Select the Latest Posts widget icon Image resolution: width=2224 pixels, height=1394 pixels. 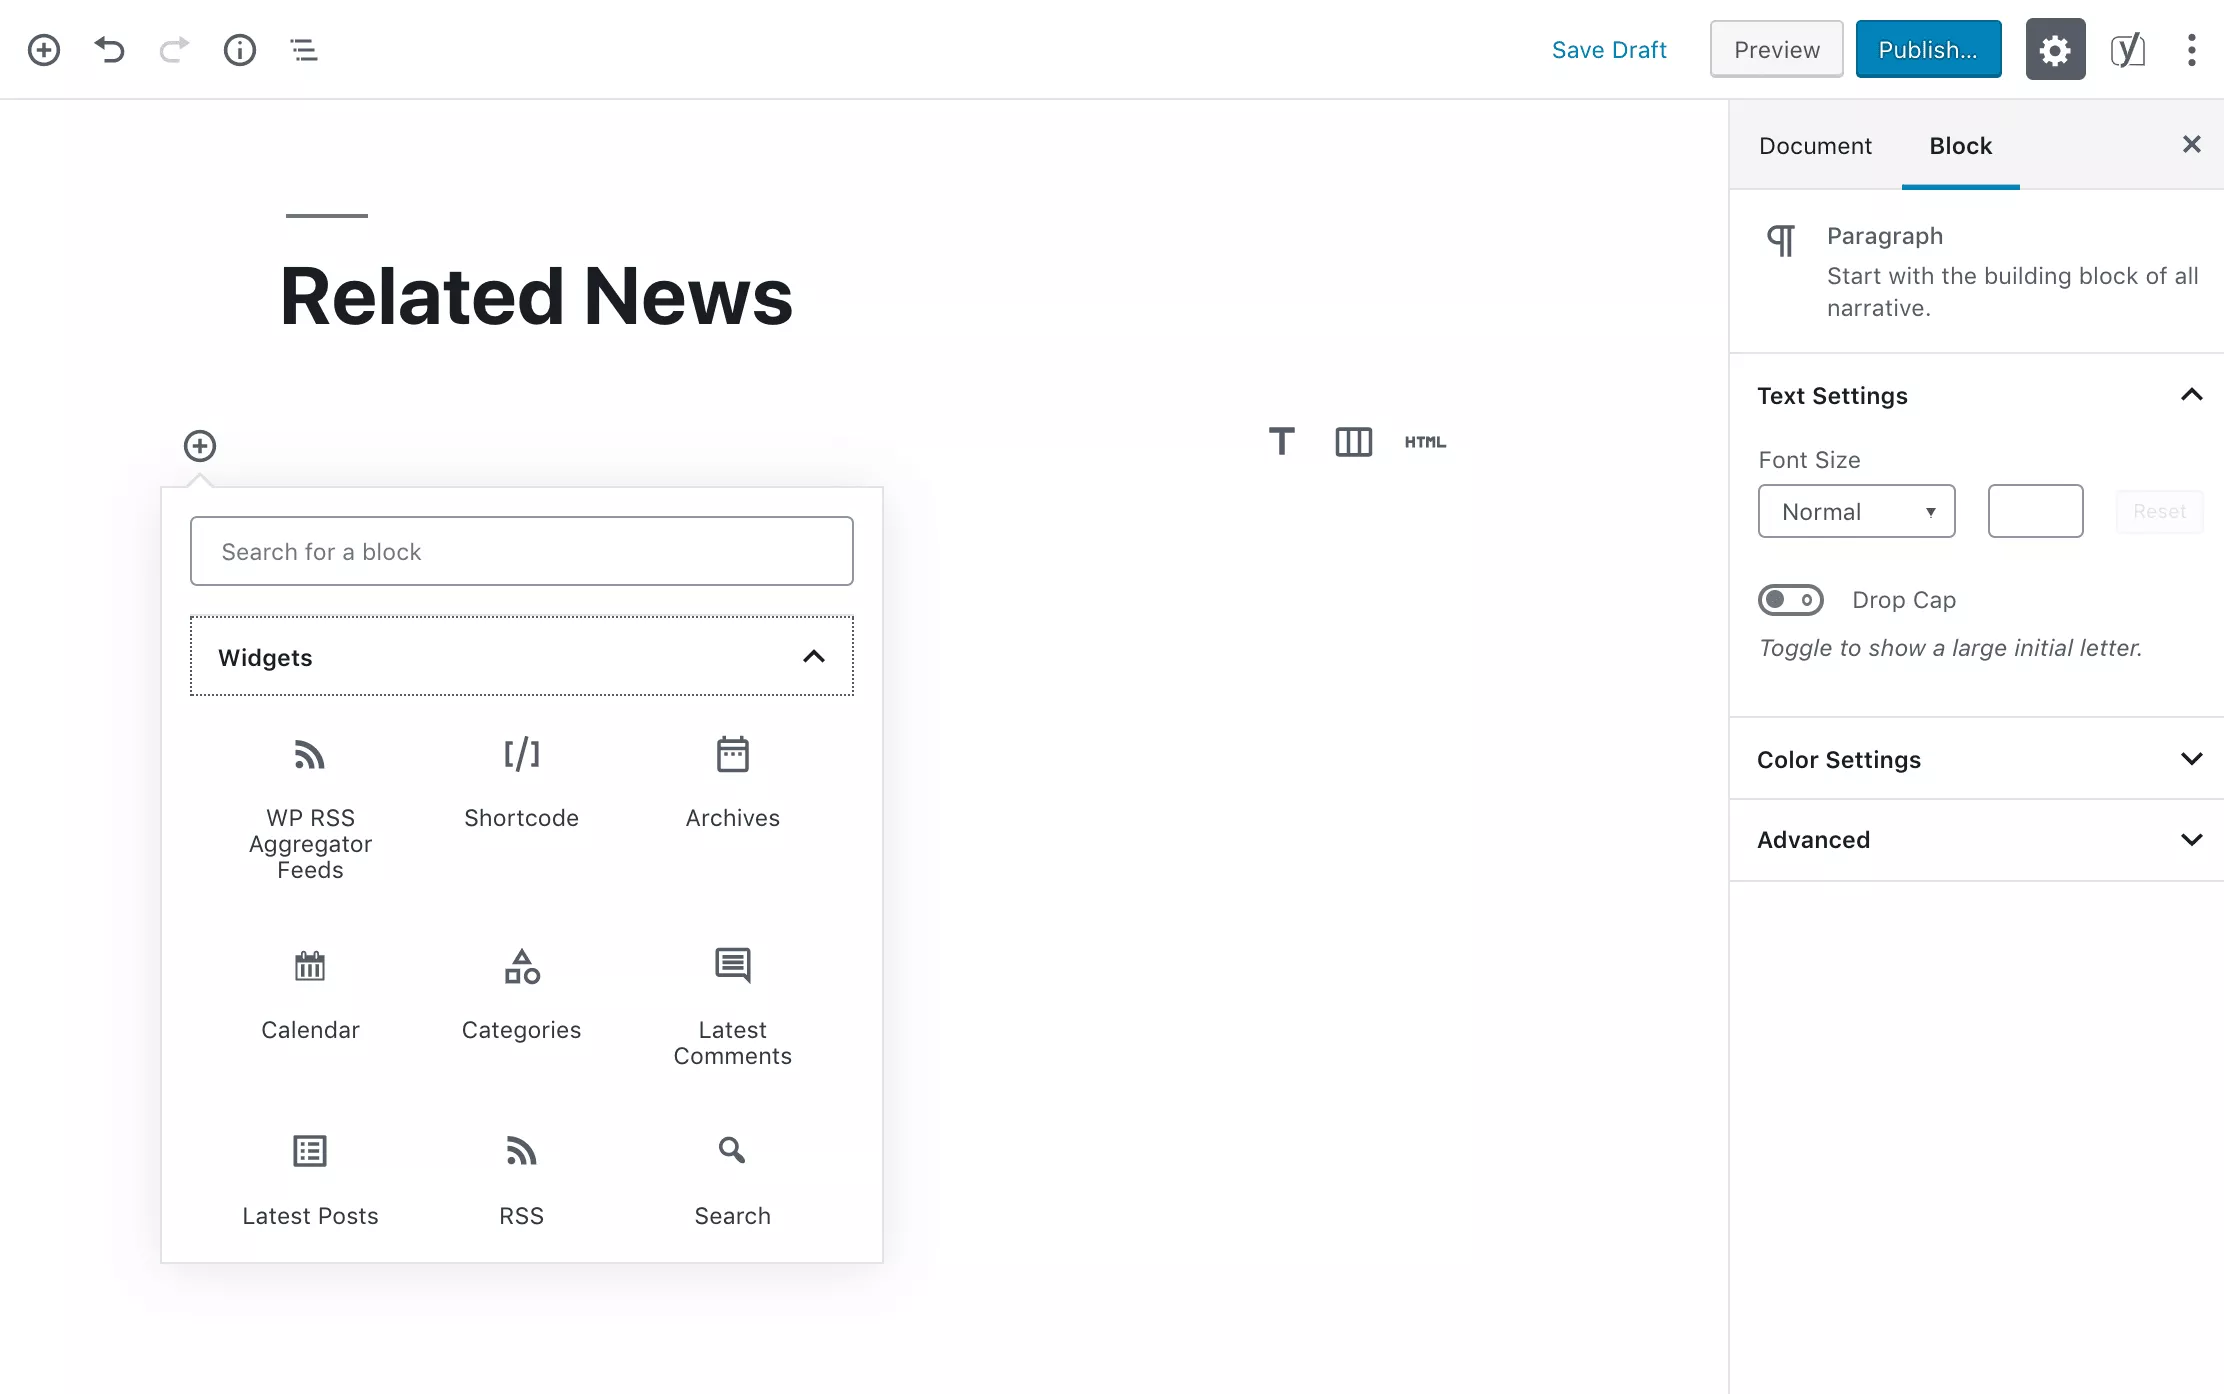pos(310,1150)
